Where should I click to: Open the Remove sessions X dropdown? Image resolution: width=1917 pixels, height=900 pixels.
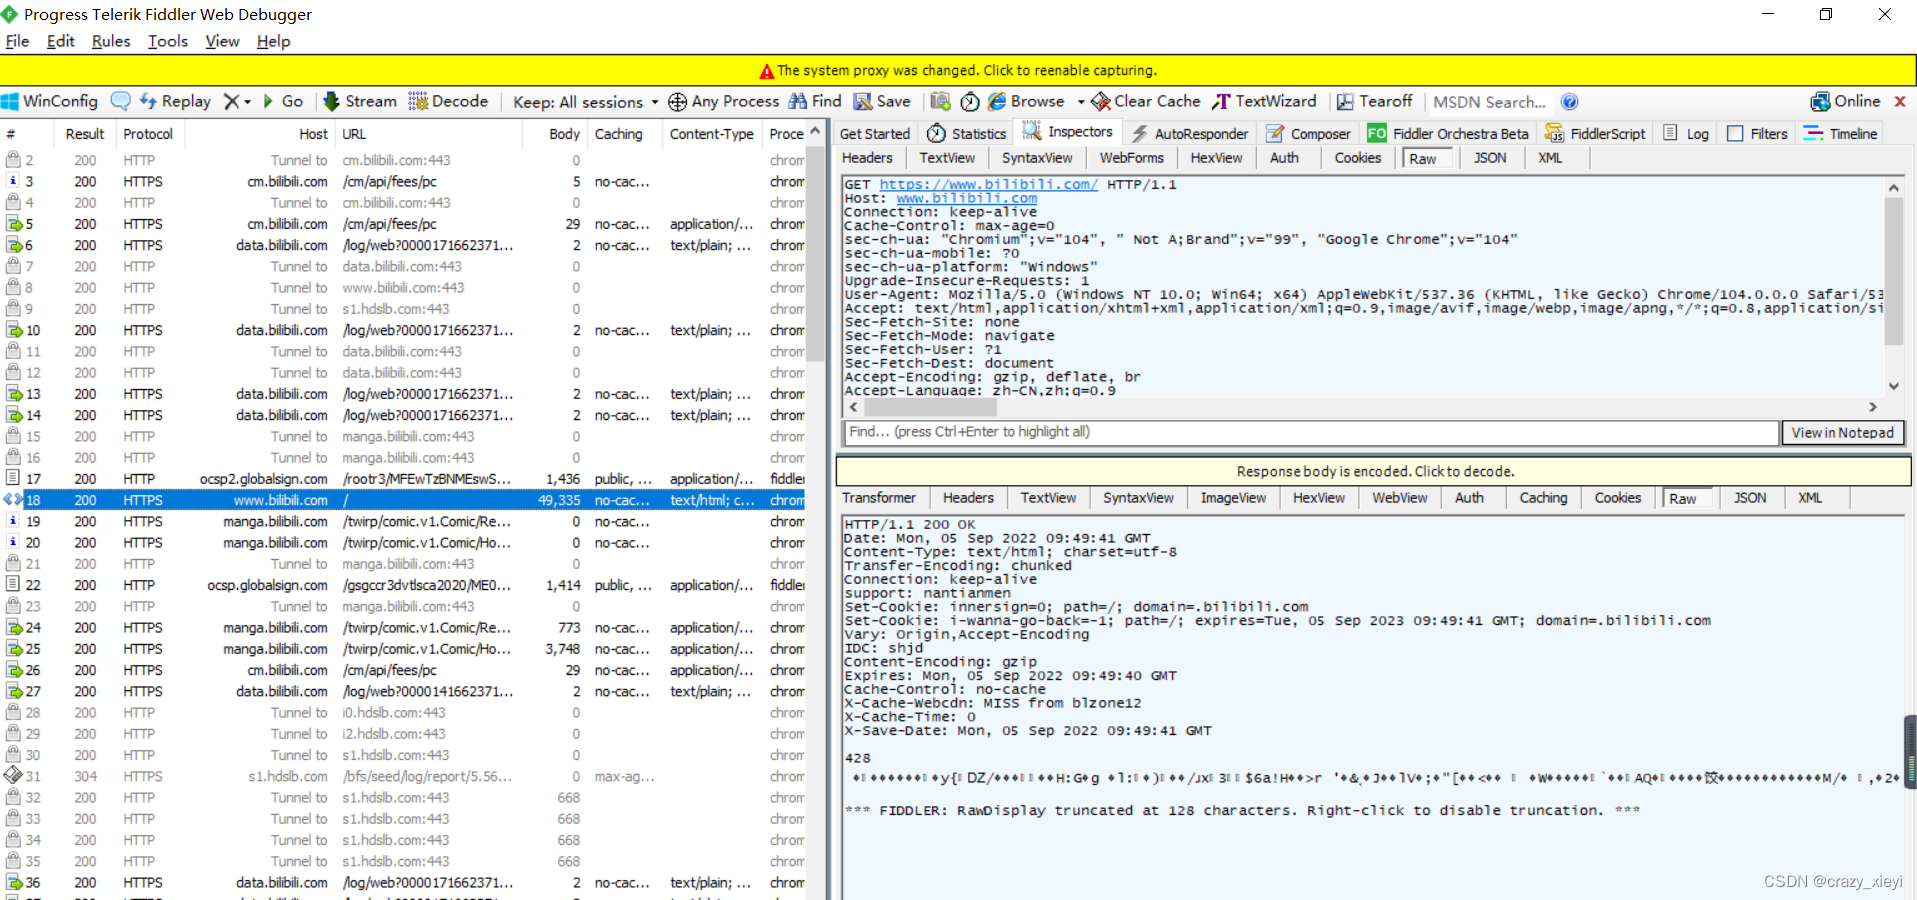(x=237, y=102)
